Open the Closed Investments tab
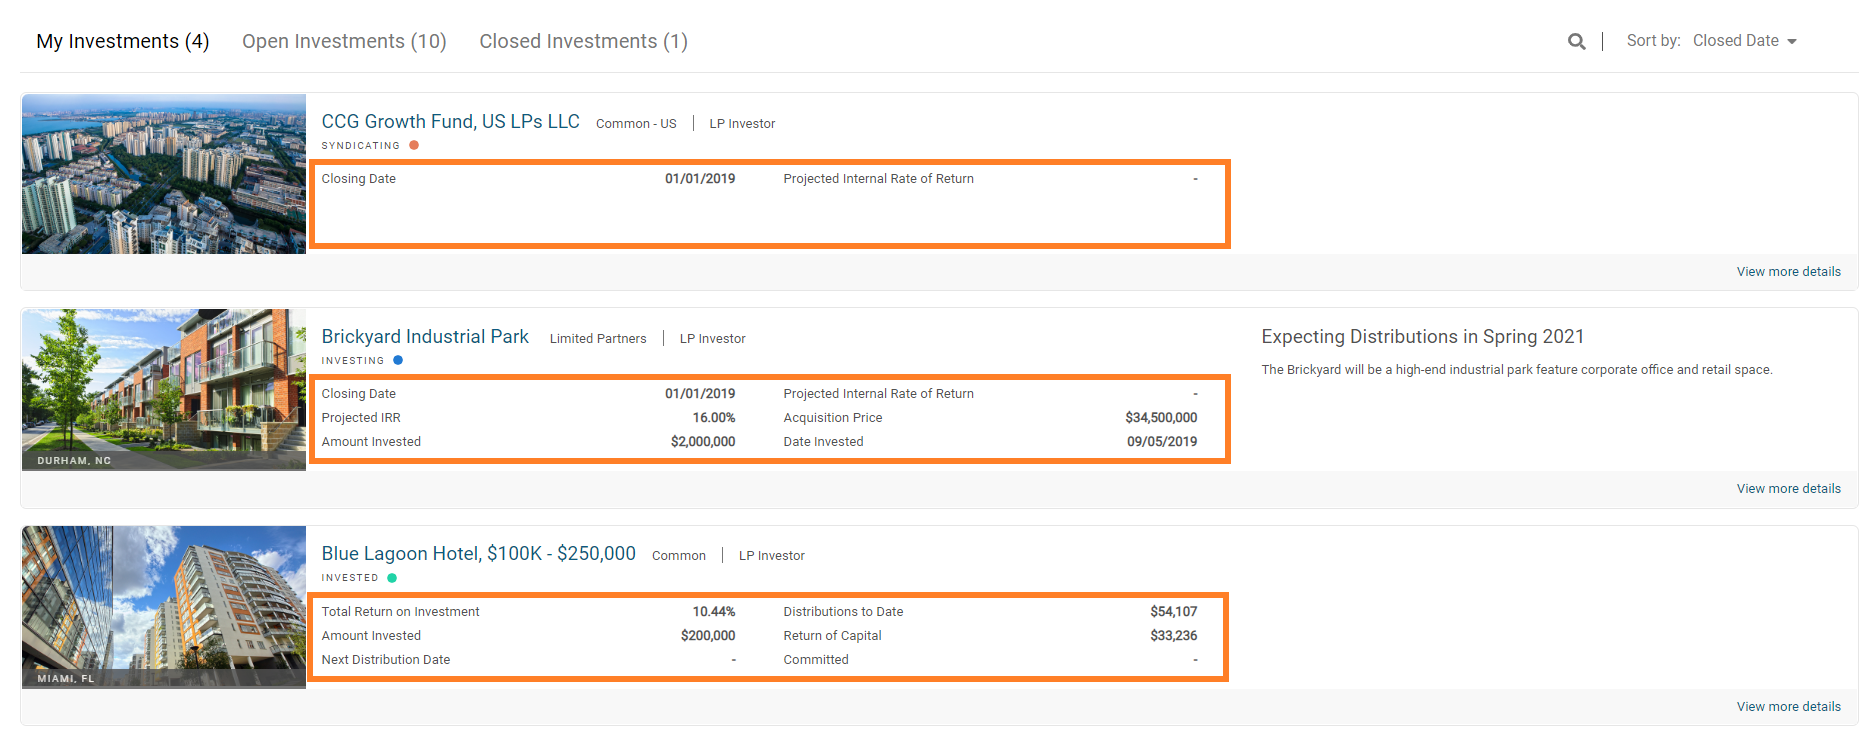This screenshot has width=1872, height=732. pos(583,41)
